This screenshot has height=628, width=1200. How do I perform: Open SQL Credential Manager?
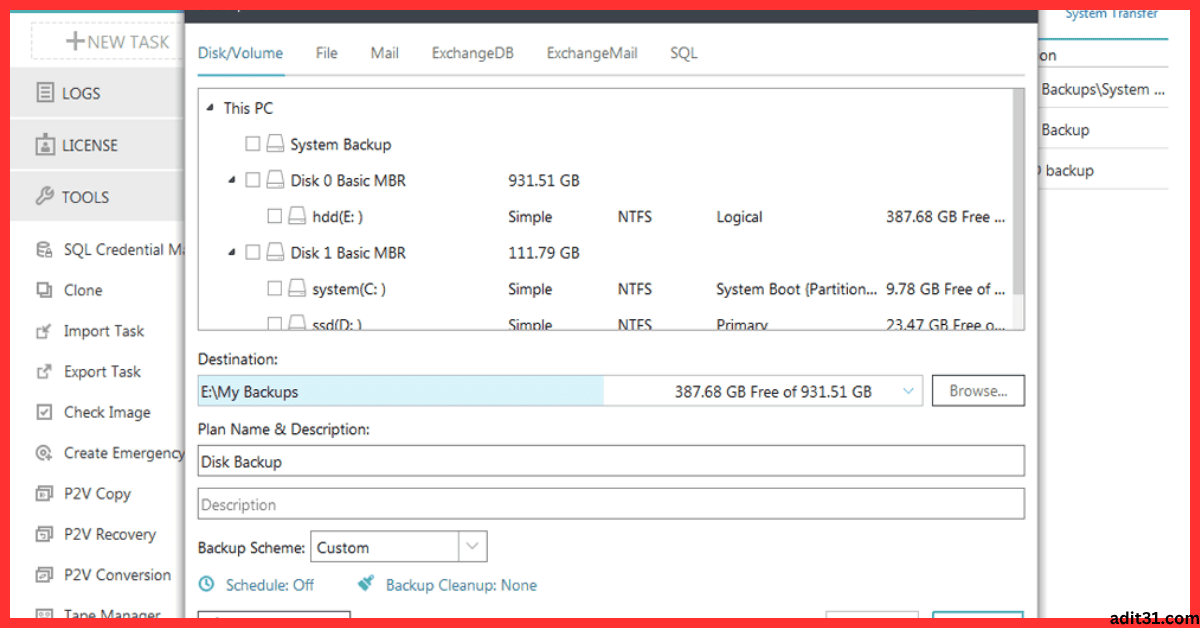tap(110, 249)
